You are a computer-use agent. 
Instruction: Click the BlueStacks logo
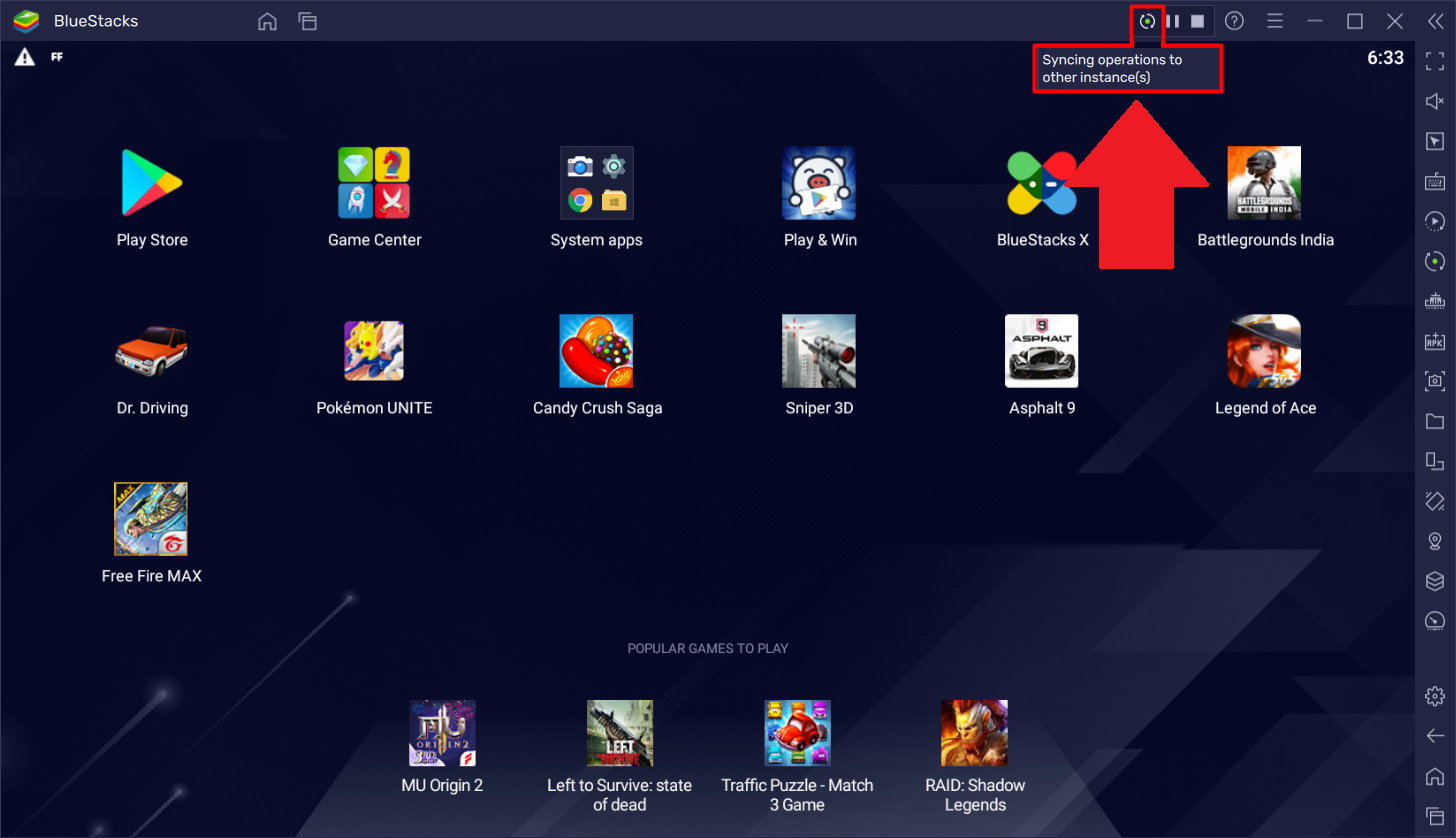[x=26, y=21]
